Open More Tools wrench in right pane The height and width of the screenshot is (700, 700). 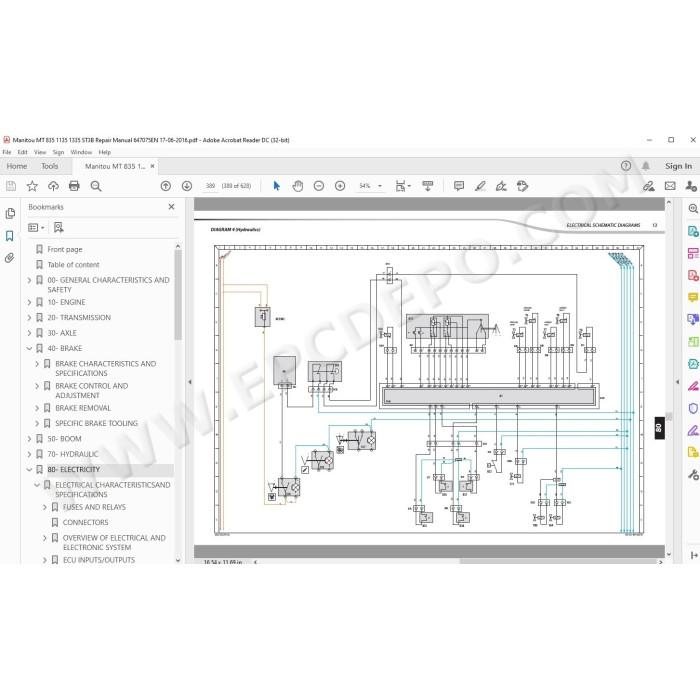click(x=693, y=475)
